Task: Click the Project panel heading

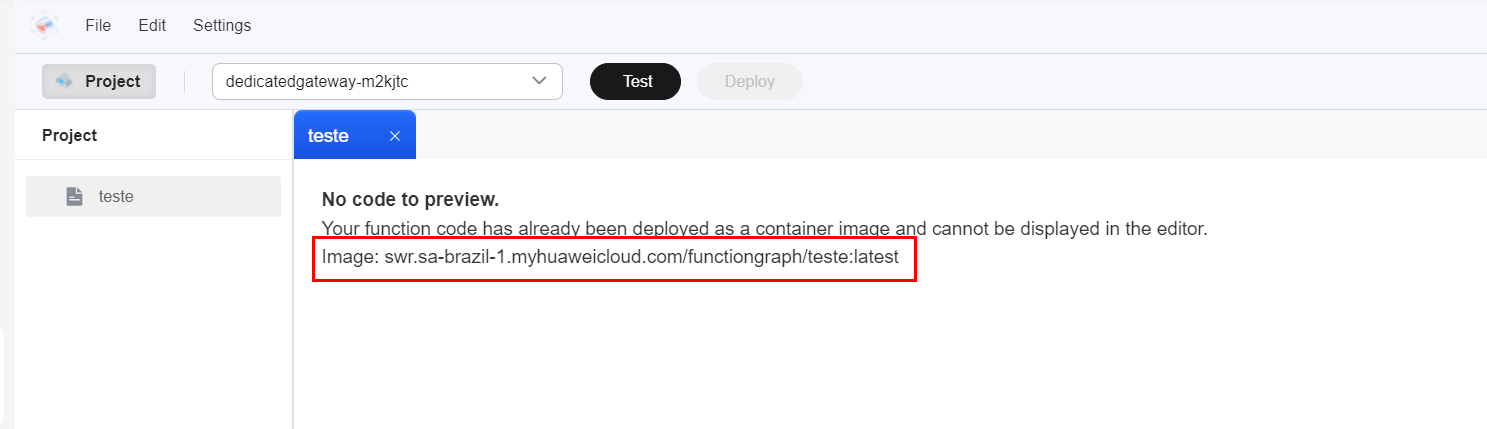Action: 70,135
